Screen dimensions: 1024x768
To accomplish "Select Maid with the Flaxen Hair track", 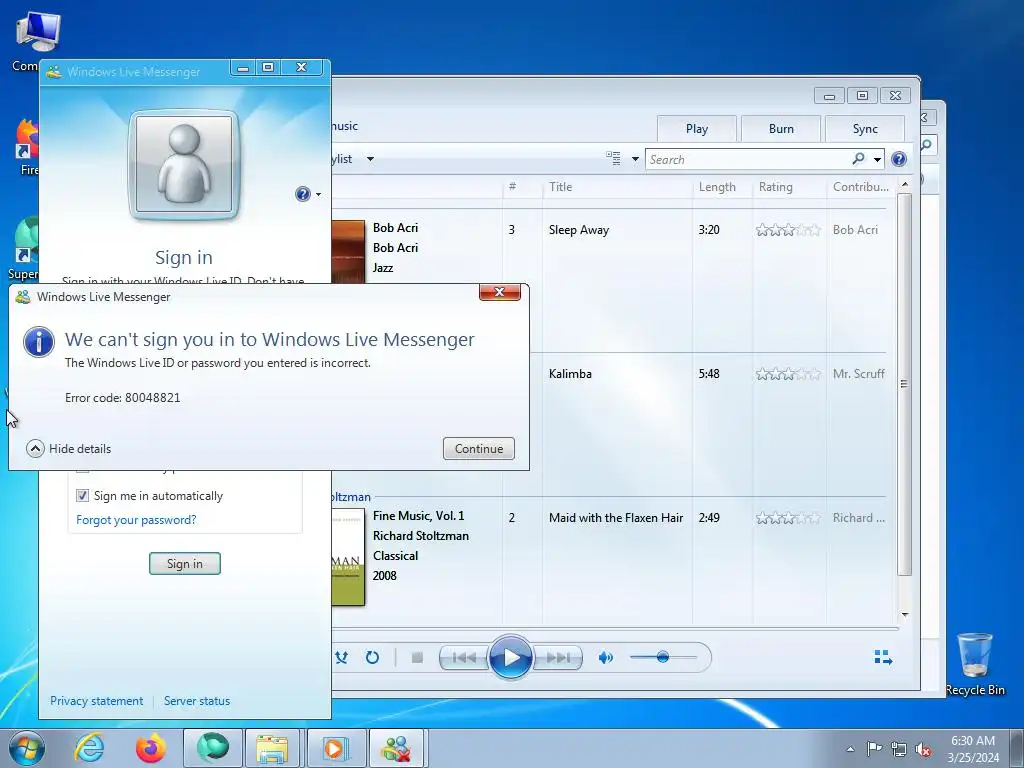I will coord(616,517).
